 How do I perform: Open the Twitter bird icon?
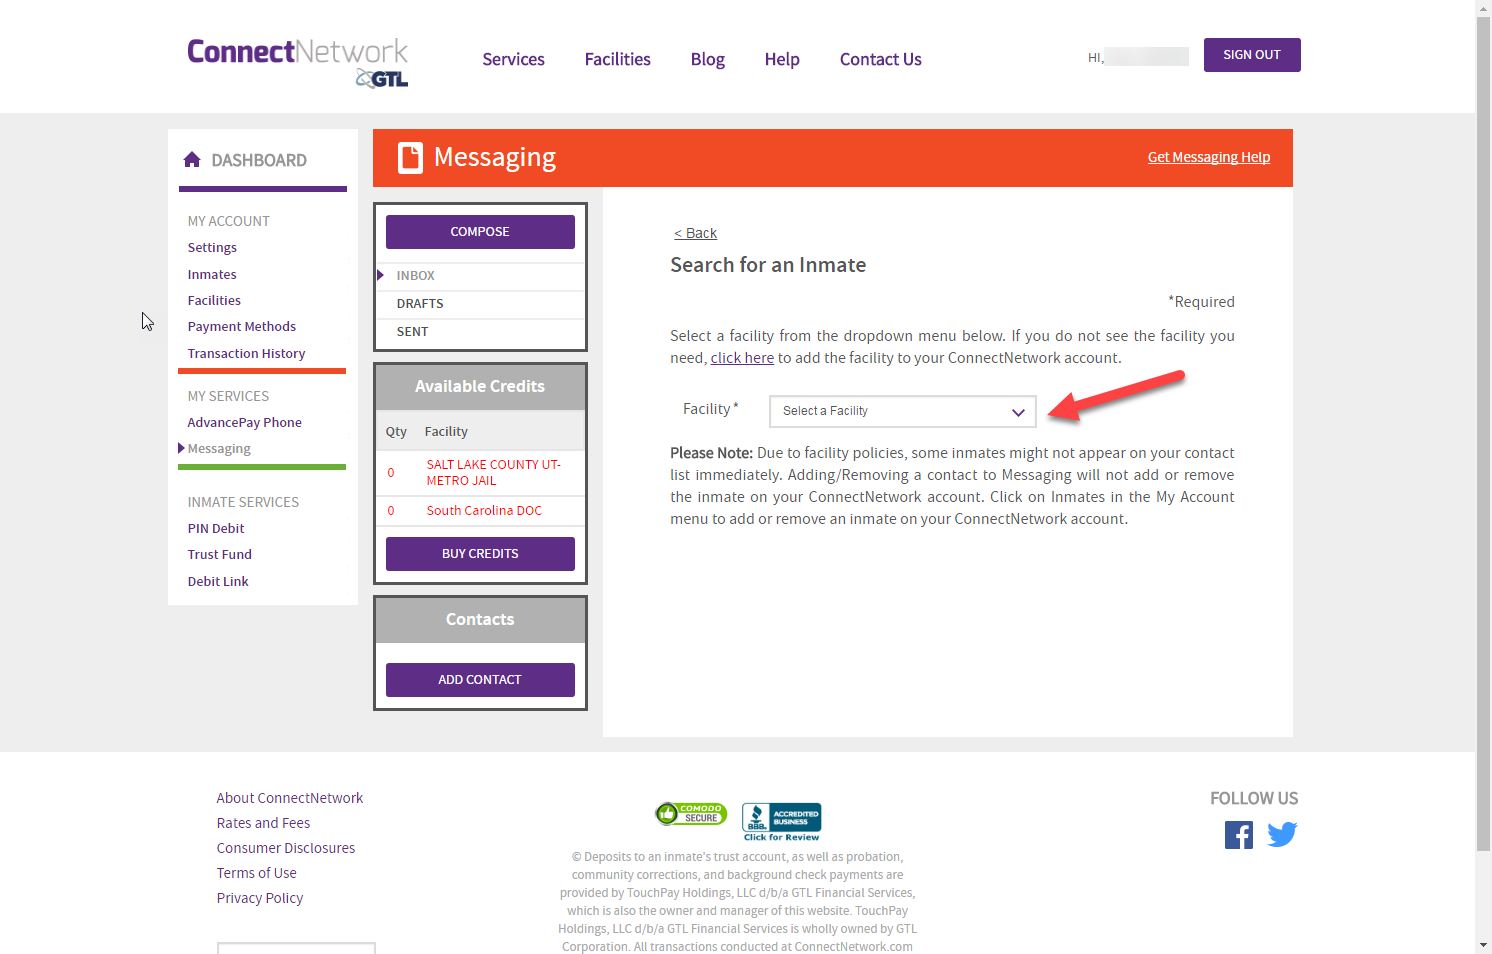(1282, 834)
